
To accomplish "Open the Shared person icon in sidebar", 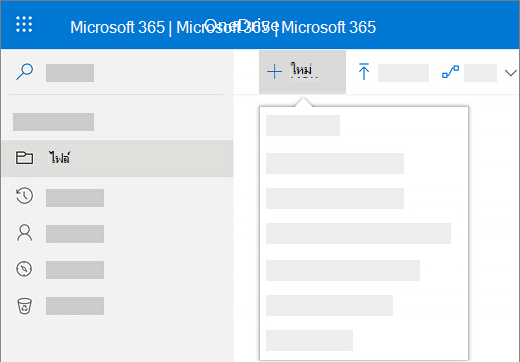I will 24,232.
